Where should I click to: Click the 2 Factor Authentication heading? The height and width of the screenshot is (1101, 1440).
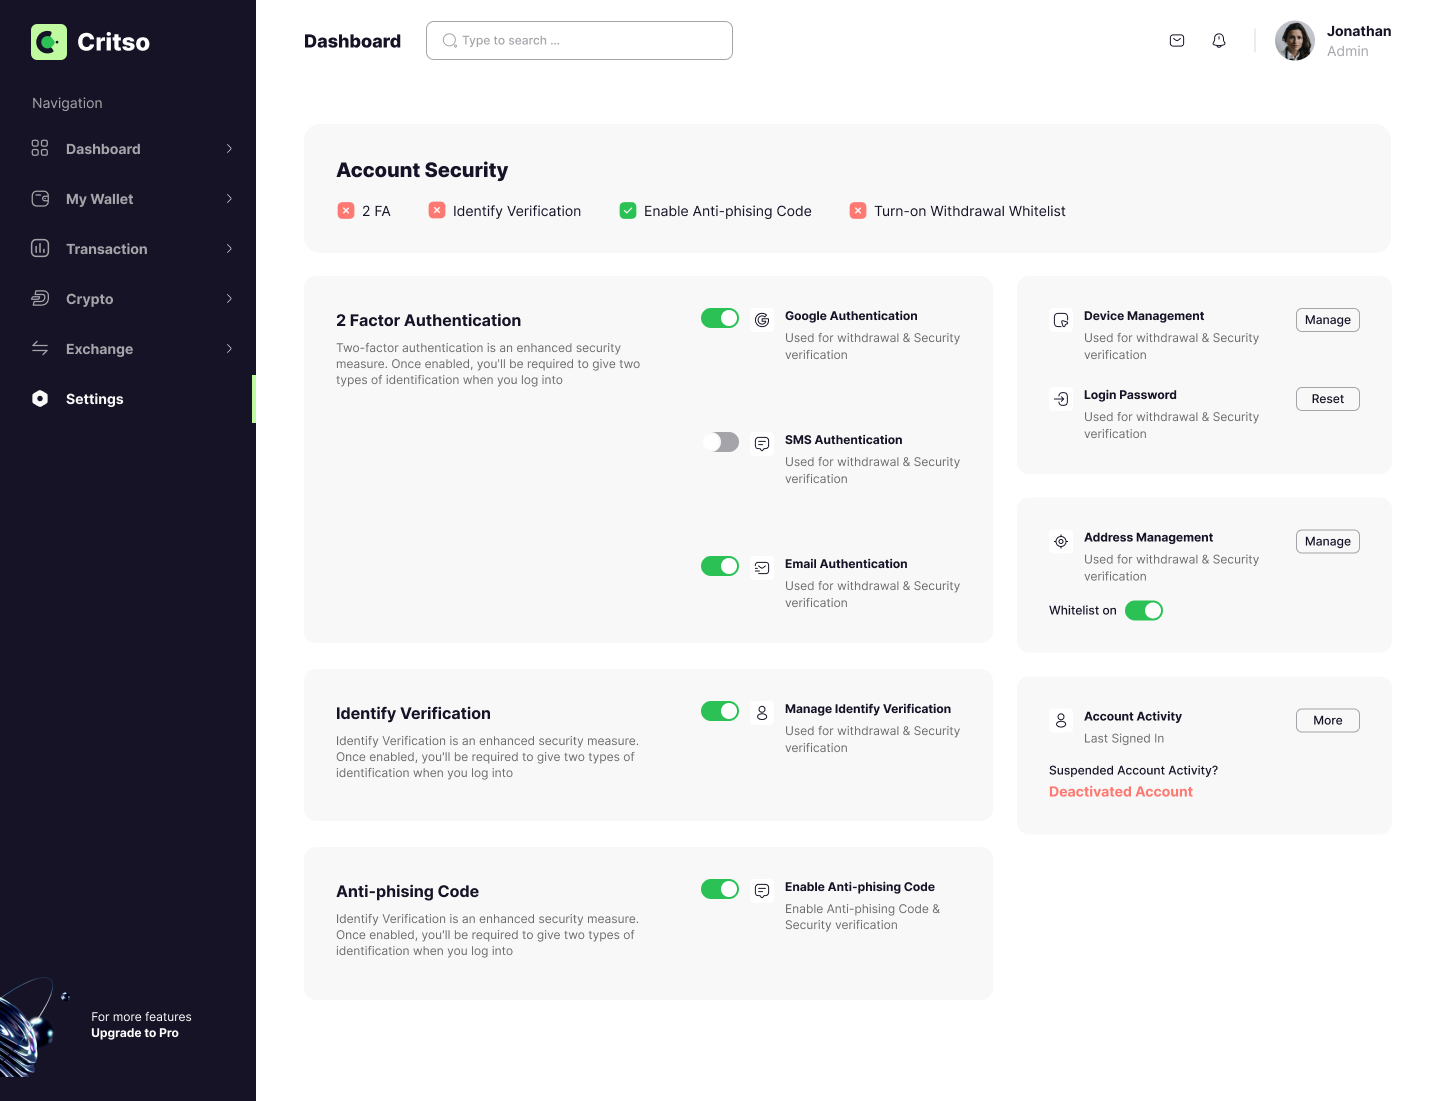(x=429, y=320)
